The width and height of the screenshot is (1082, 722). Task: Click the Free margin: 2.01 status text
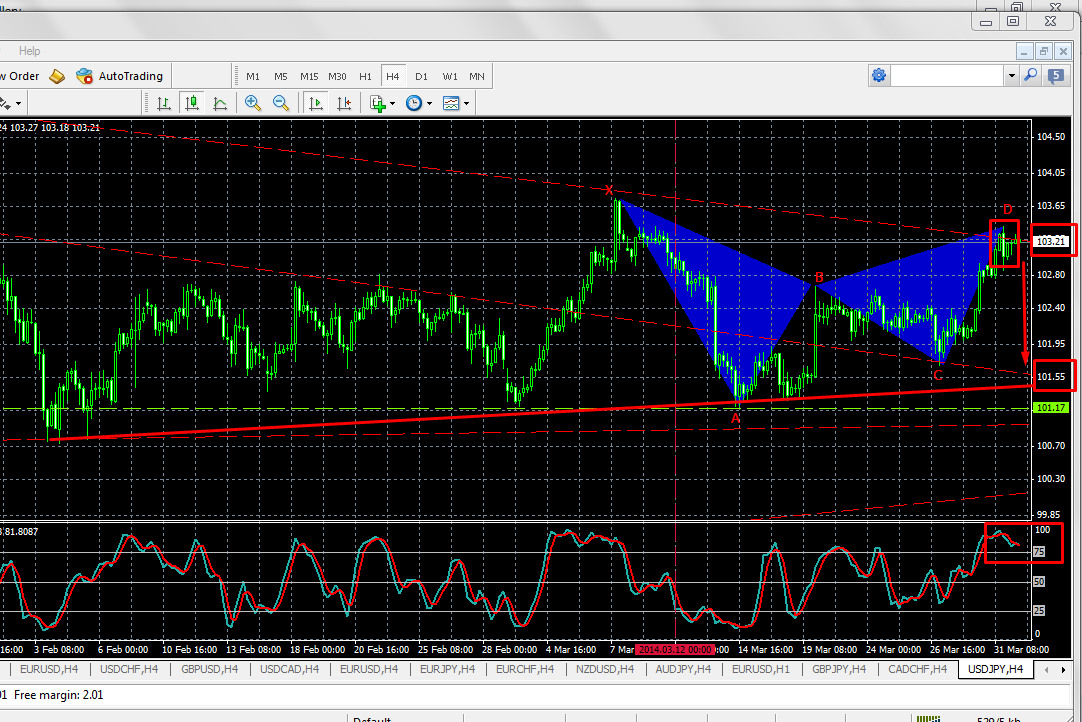59,695
